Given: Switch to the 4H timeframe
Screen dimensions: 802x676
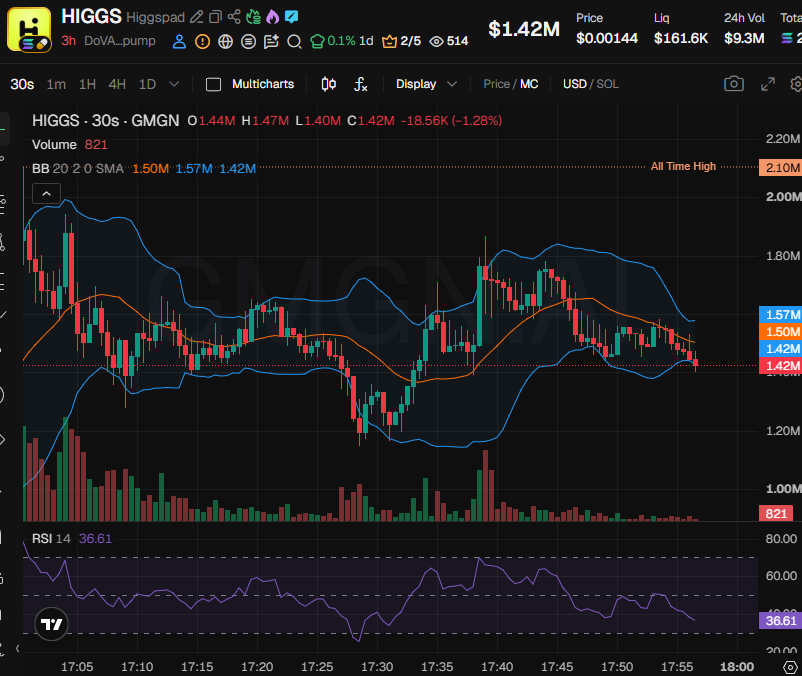Looking at the screenshot, I should pos(117,84).
